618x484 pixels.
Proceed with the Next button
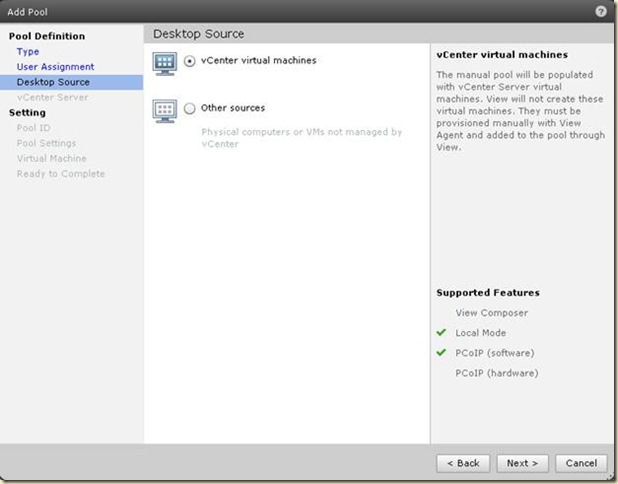[522, 463]
